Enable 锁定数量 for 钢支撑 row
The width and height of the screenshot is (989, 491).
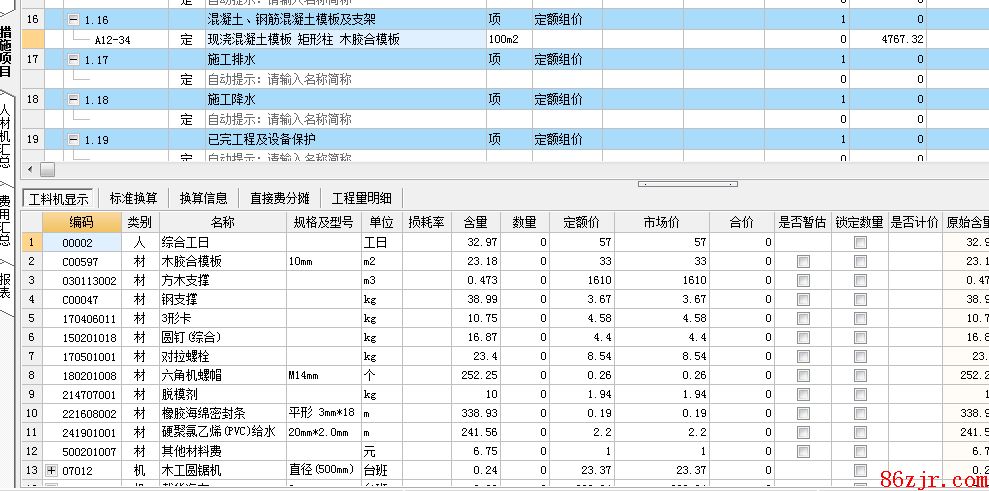point(860,299)
